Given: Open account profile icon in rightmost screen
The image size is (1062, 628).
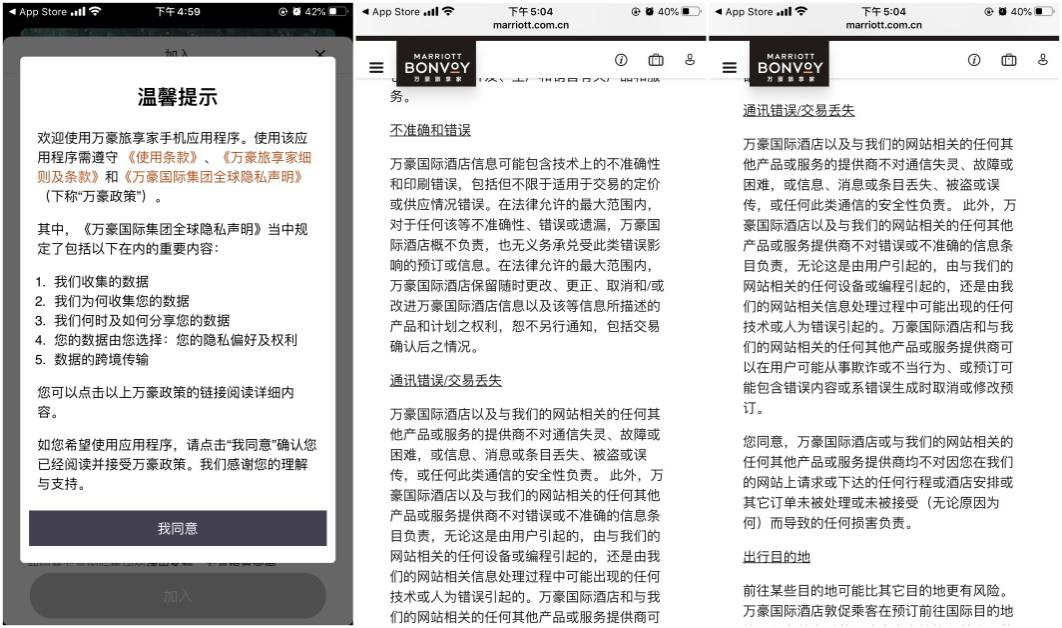Looking at the screenshot, I should click(1043, 60).
